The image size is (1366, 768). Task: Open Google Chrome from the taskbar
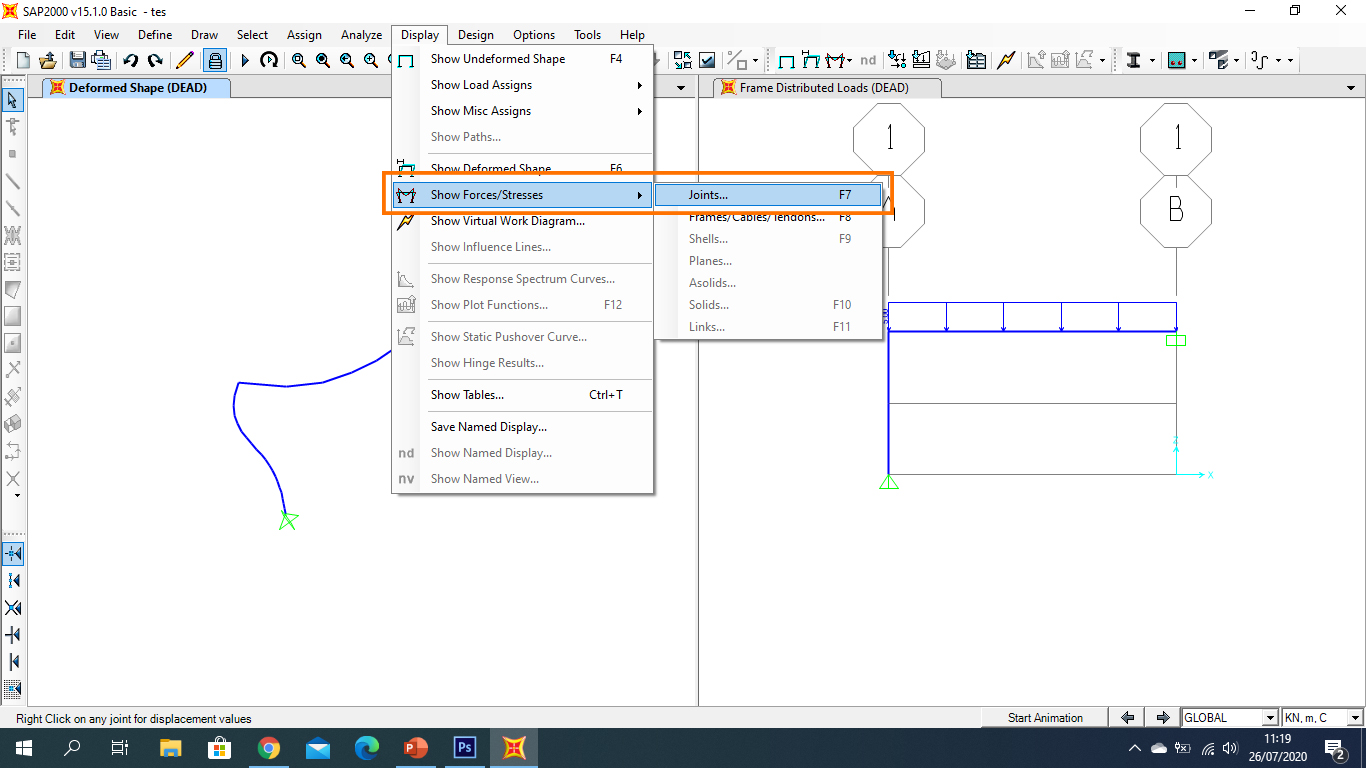point(268,747)
